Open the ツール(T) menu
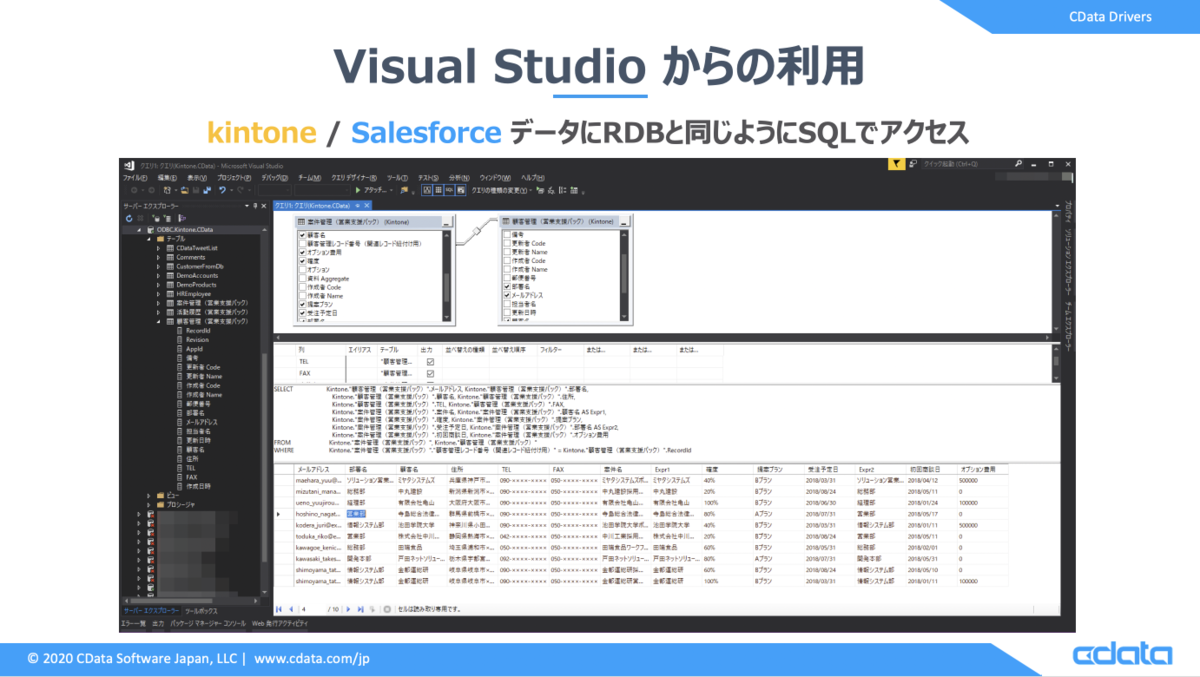The image size is (1200, 677). pyautogui.click(x=397, y=178)
